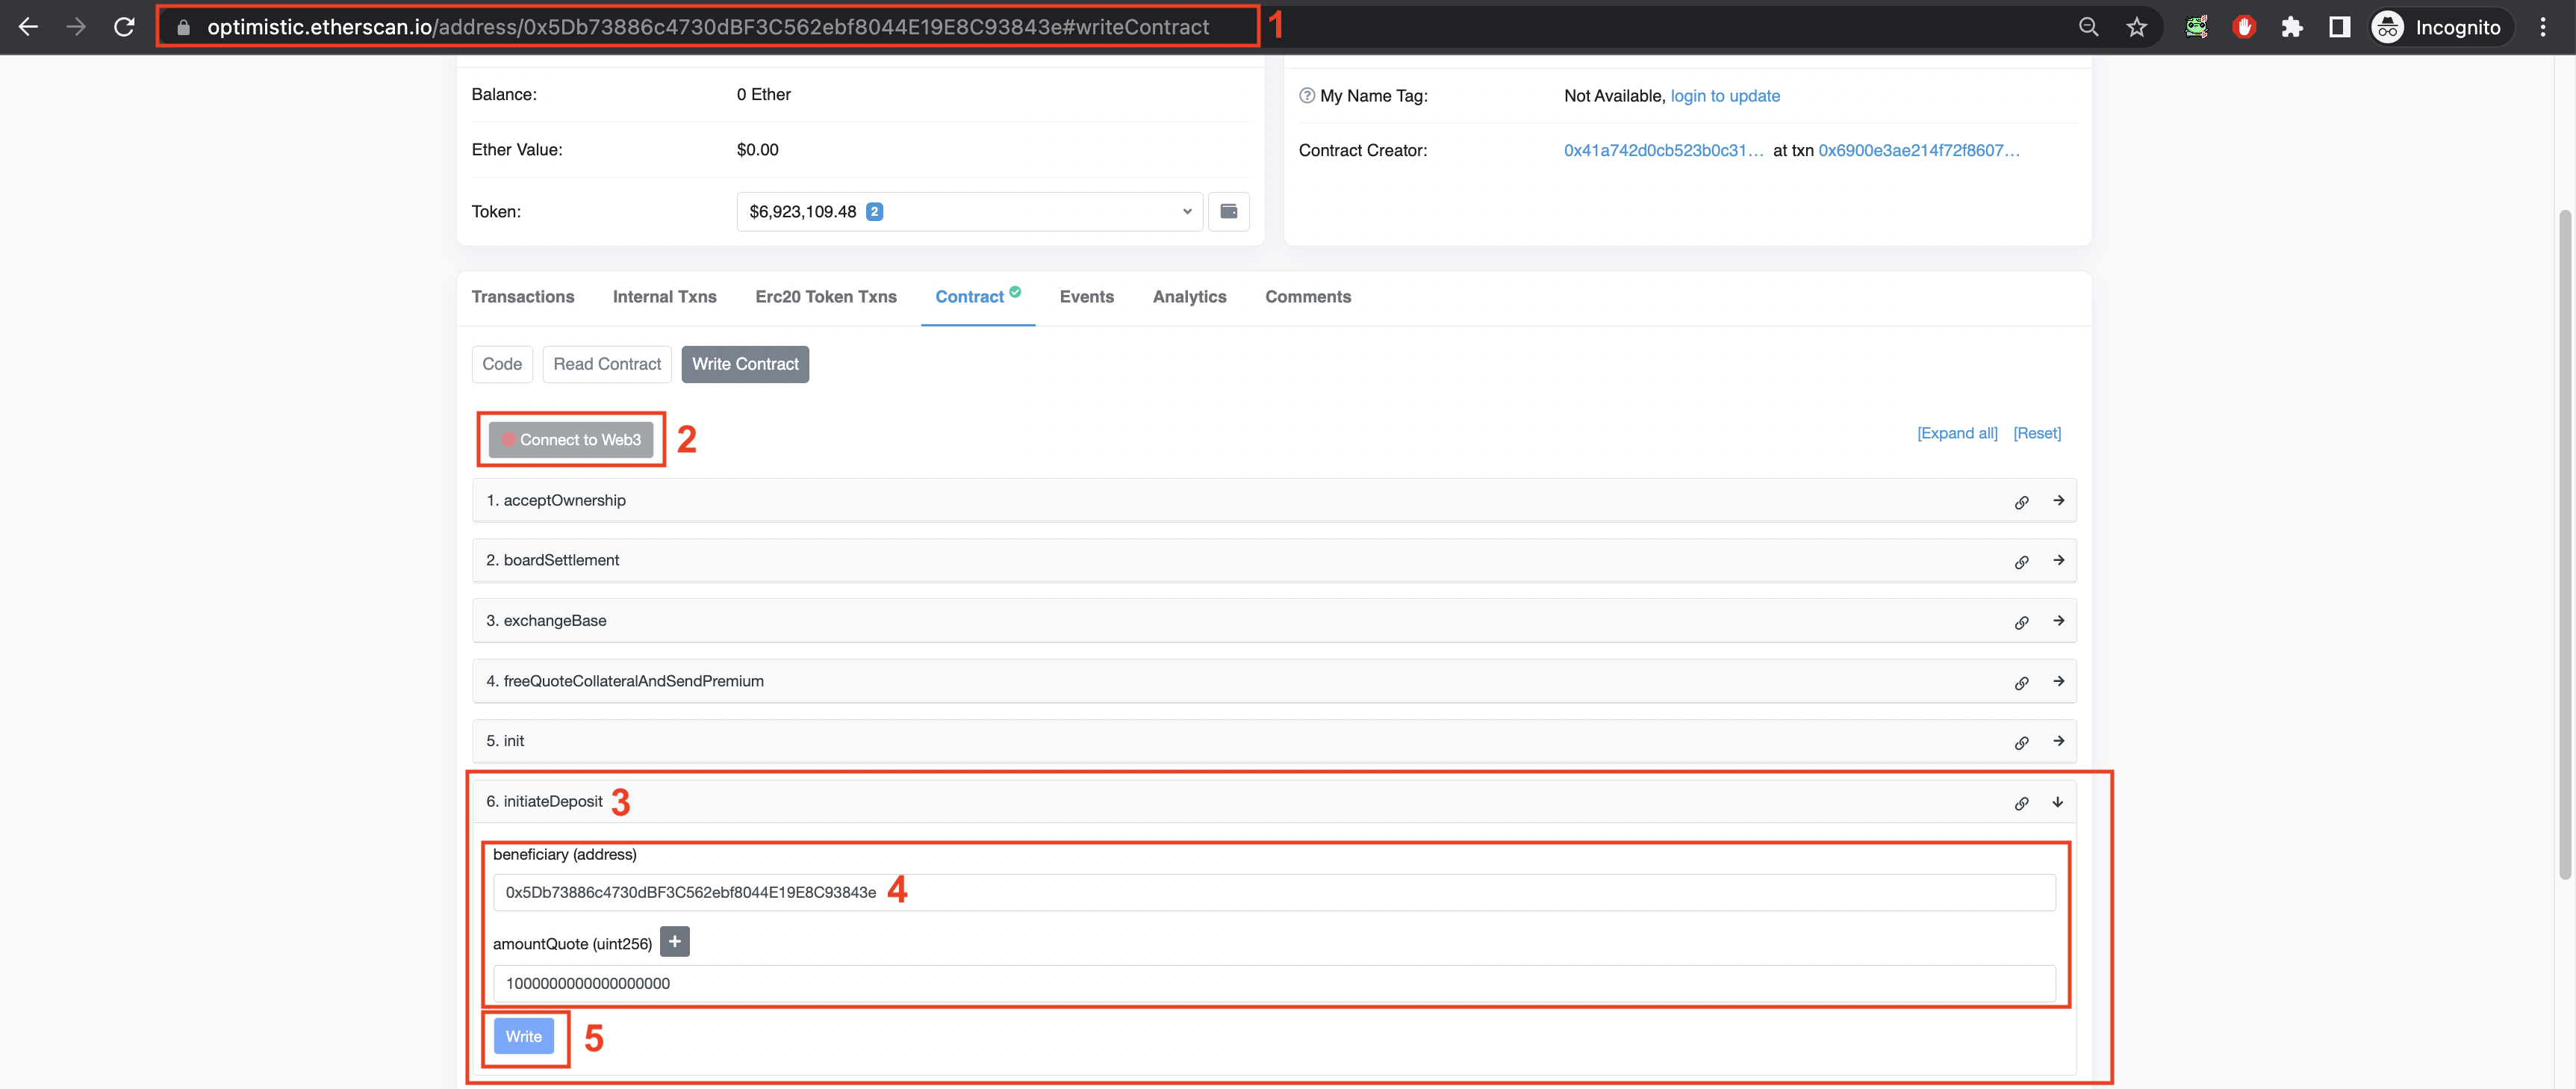2576x1089 pixels.
Task: Click the permalink icon for initiateDeposit
Action: tap(2021, 803)
